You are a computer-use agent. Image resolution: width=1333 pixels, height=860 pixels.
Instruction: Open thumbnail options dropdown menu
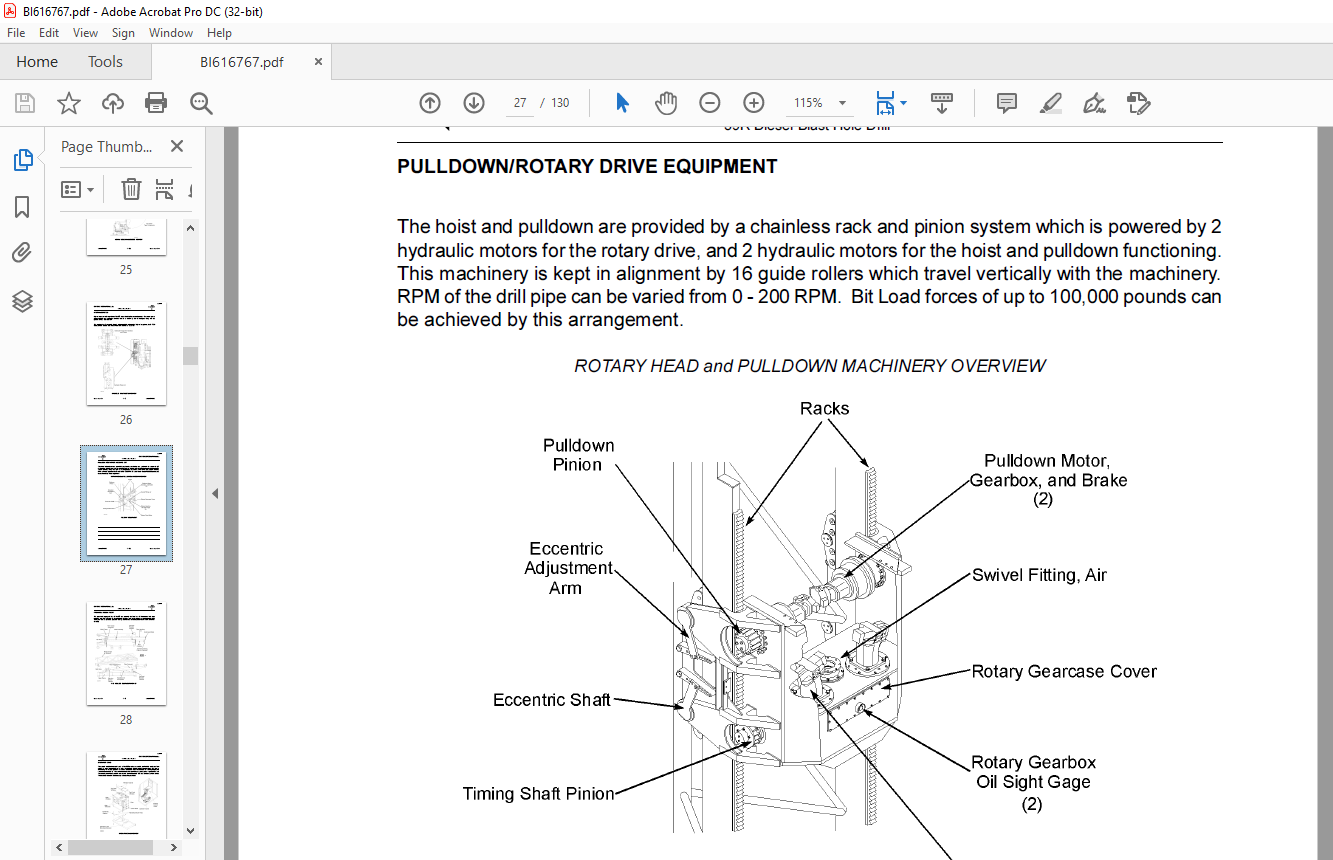78,189
